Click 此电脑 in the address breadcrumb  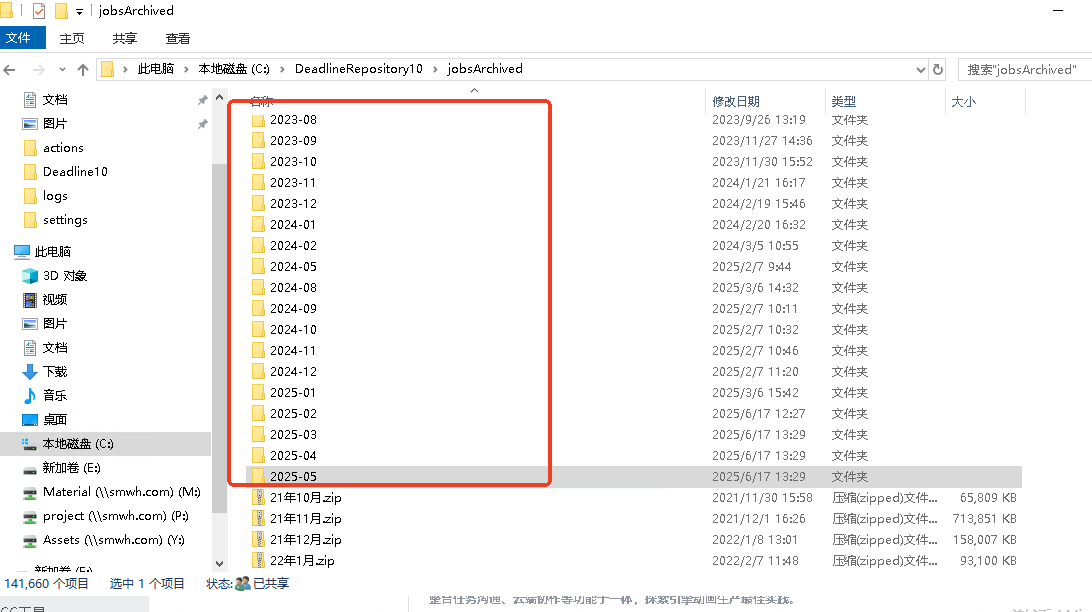click(x=156, y=69)
